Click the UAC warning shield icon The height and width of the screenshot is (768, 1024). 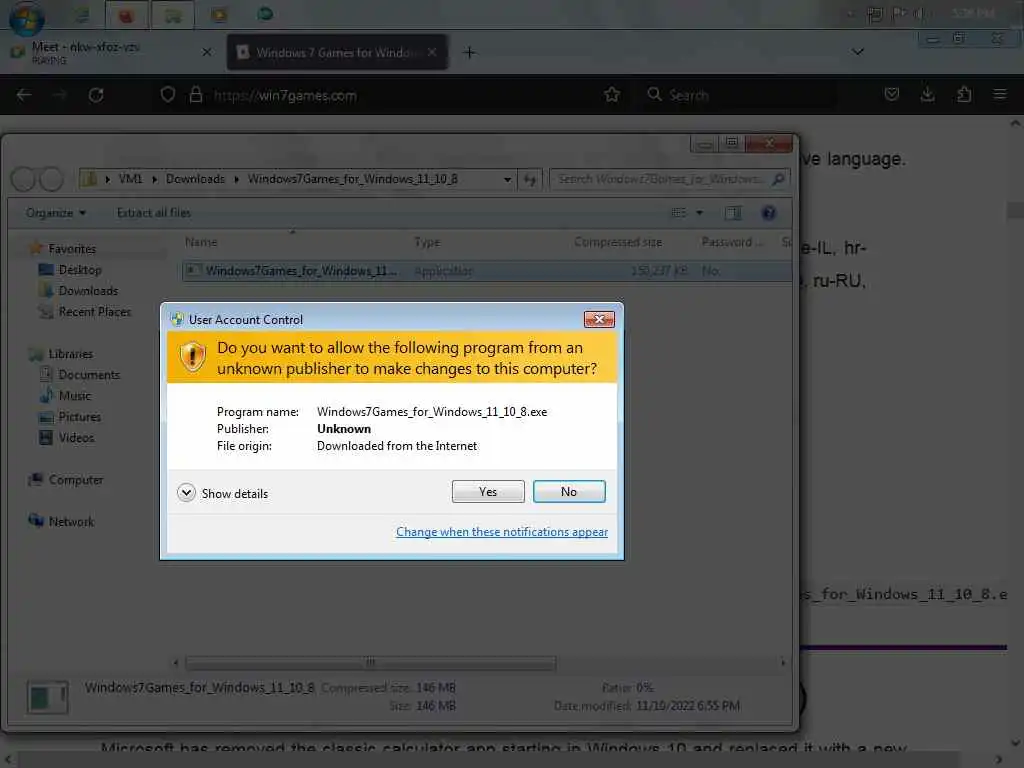pos(193,357)
